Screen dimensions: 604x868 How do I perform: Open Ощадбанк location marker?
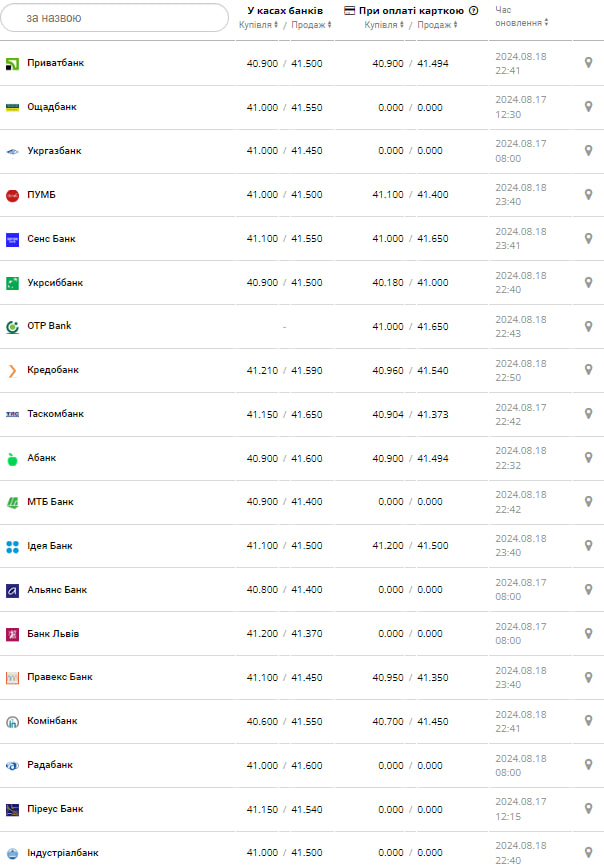588,107
